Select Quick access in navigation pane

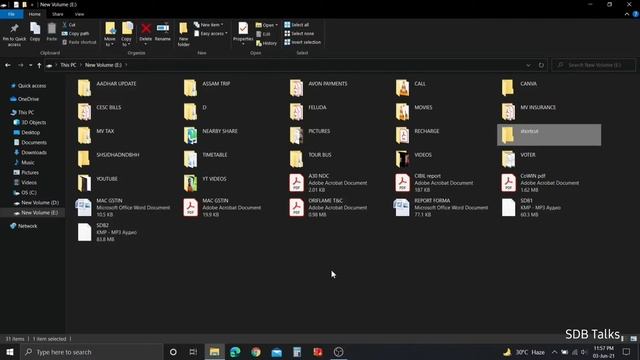pyautogui.click(x=32, y=86)
